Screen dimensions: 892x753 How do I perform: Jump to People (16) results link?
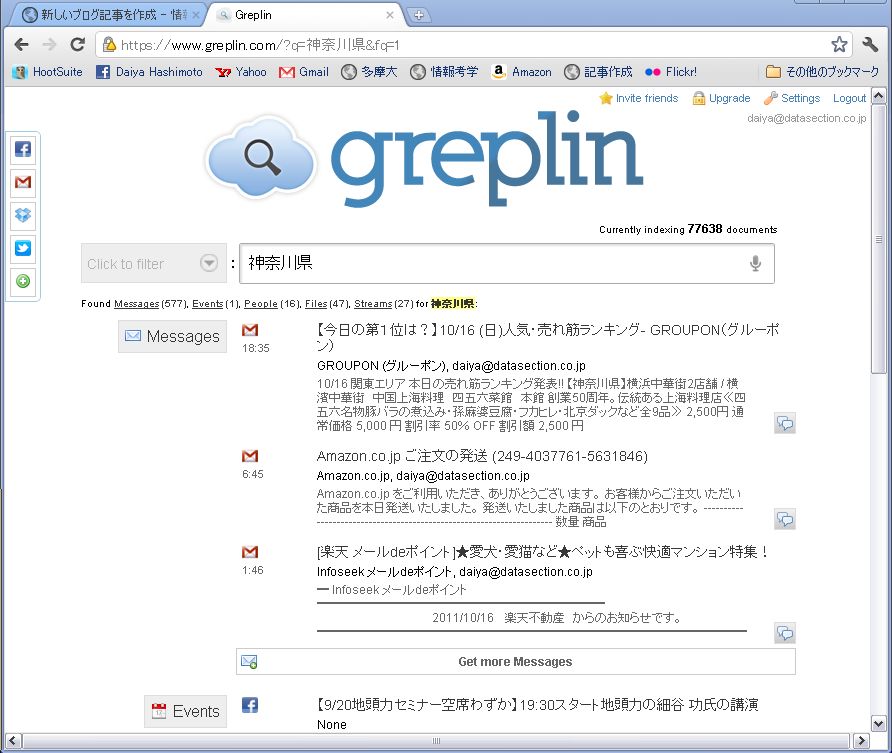[x=261, y=304]
